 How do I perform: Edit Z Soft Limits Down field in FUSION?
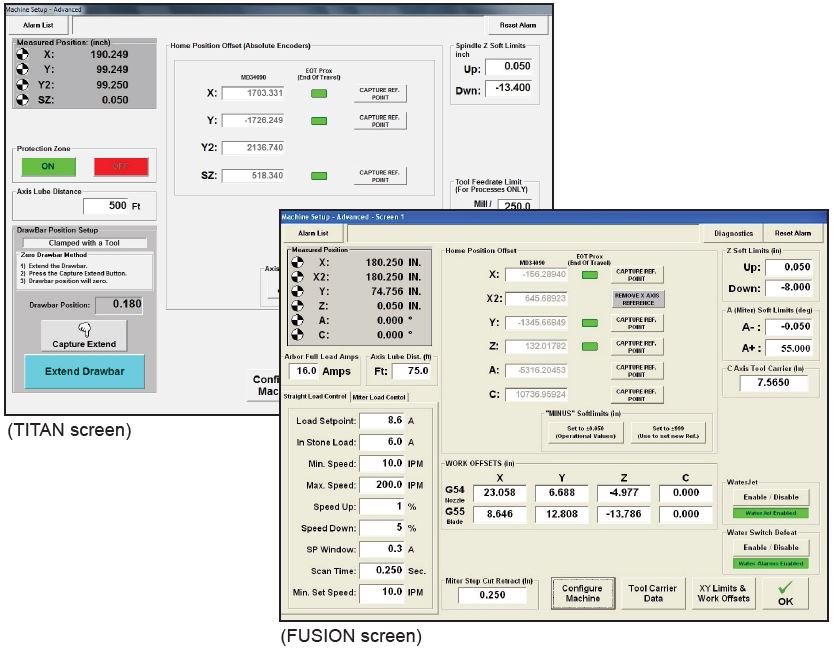tap(789, 288)
